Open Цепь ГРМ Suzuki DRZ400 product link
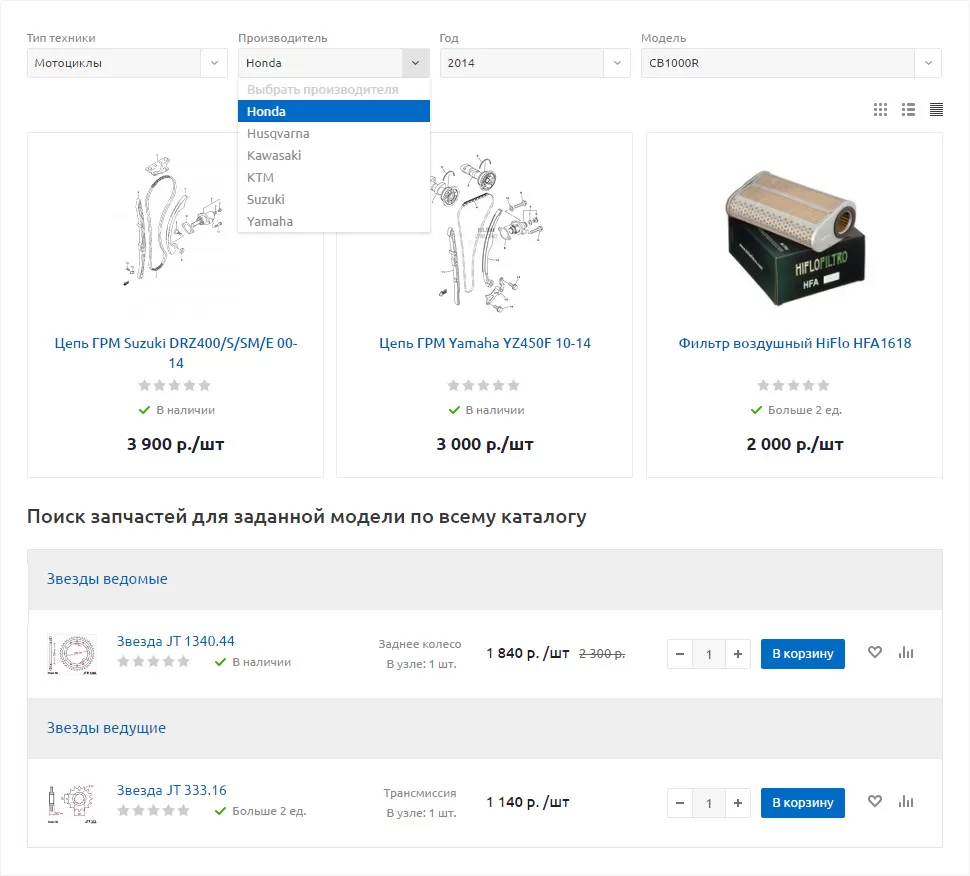This screenshot has height=876, width=970. click(x=176, y=353)
